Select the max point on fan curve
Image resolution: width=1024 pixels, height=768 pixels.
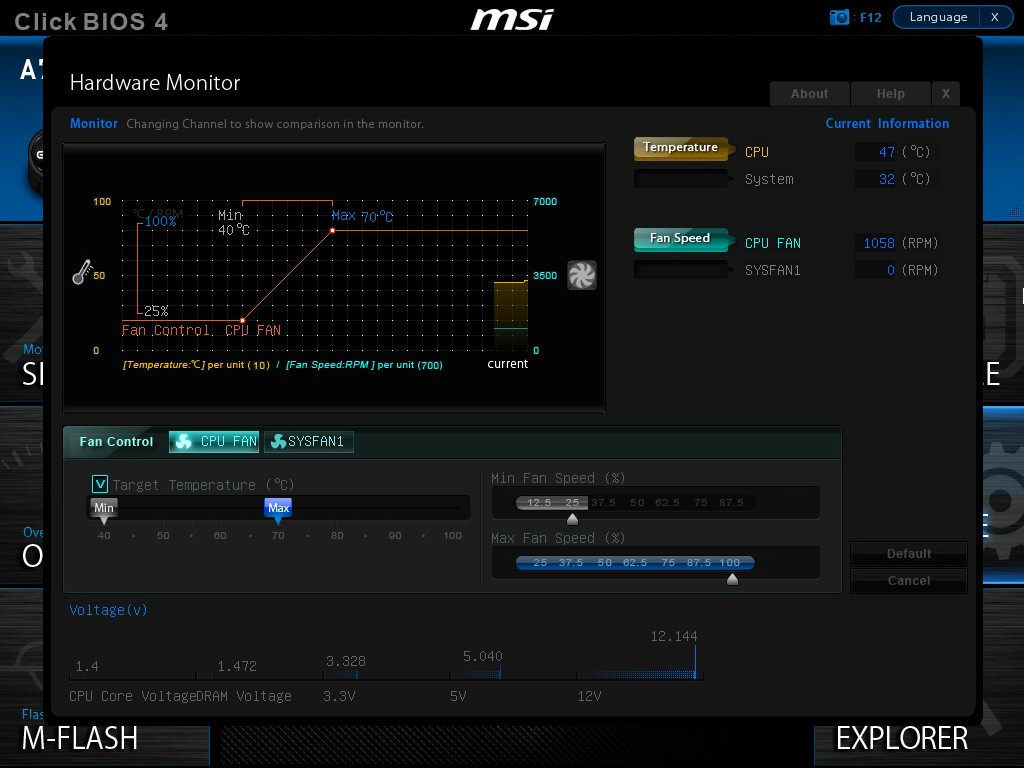click(x=332, y=231)
